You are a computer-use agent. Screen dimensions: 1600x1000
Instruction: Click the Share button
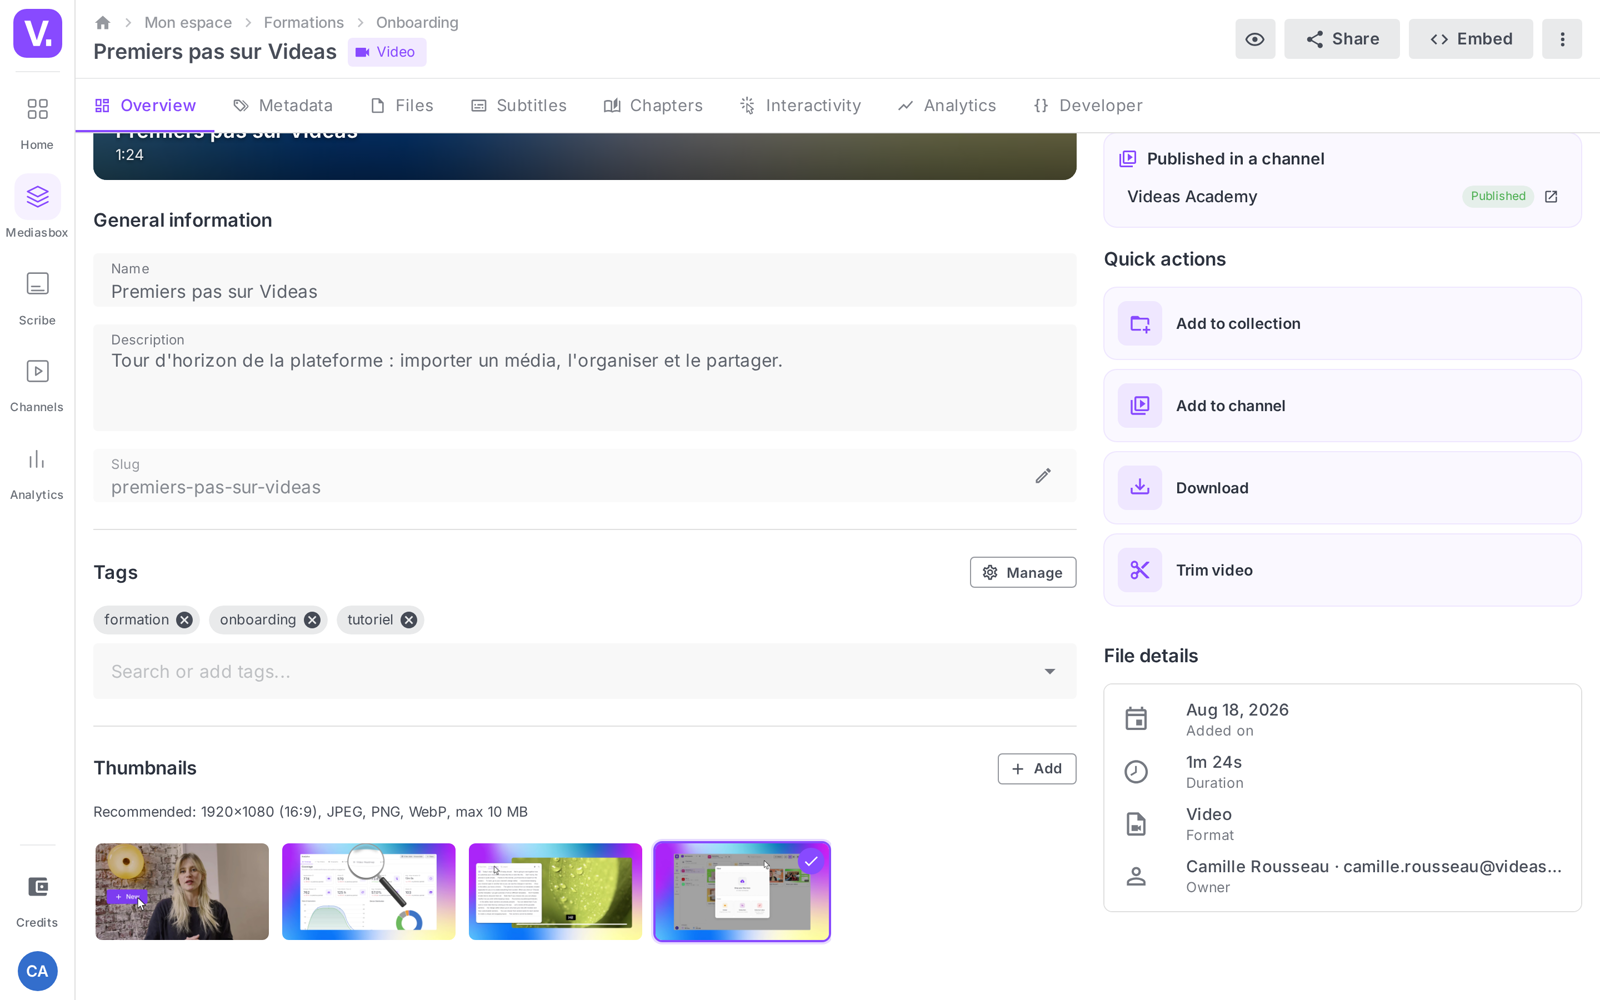click(1342, 39)
